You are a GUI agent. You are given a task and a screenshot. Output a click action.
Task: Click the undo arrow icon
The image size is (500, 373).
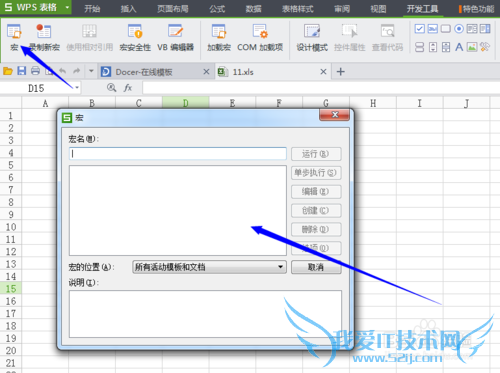pyautogui.click(x=63, y=71)
